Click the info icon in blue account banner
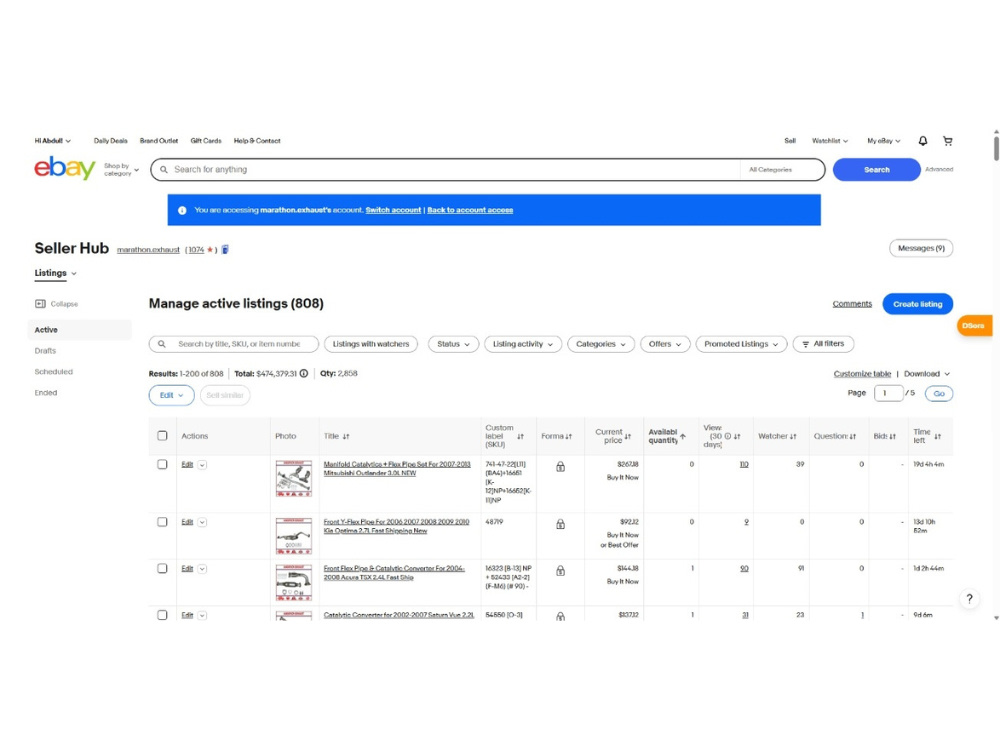Screen dimensions: 1000x750 (182, 210)
